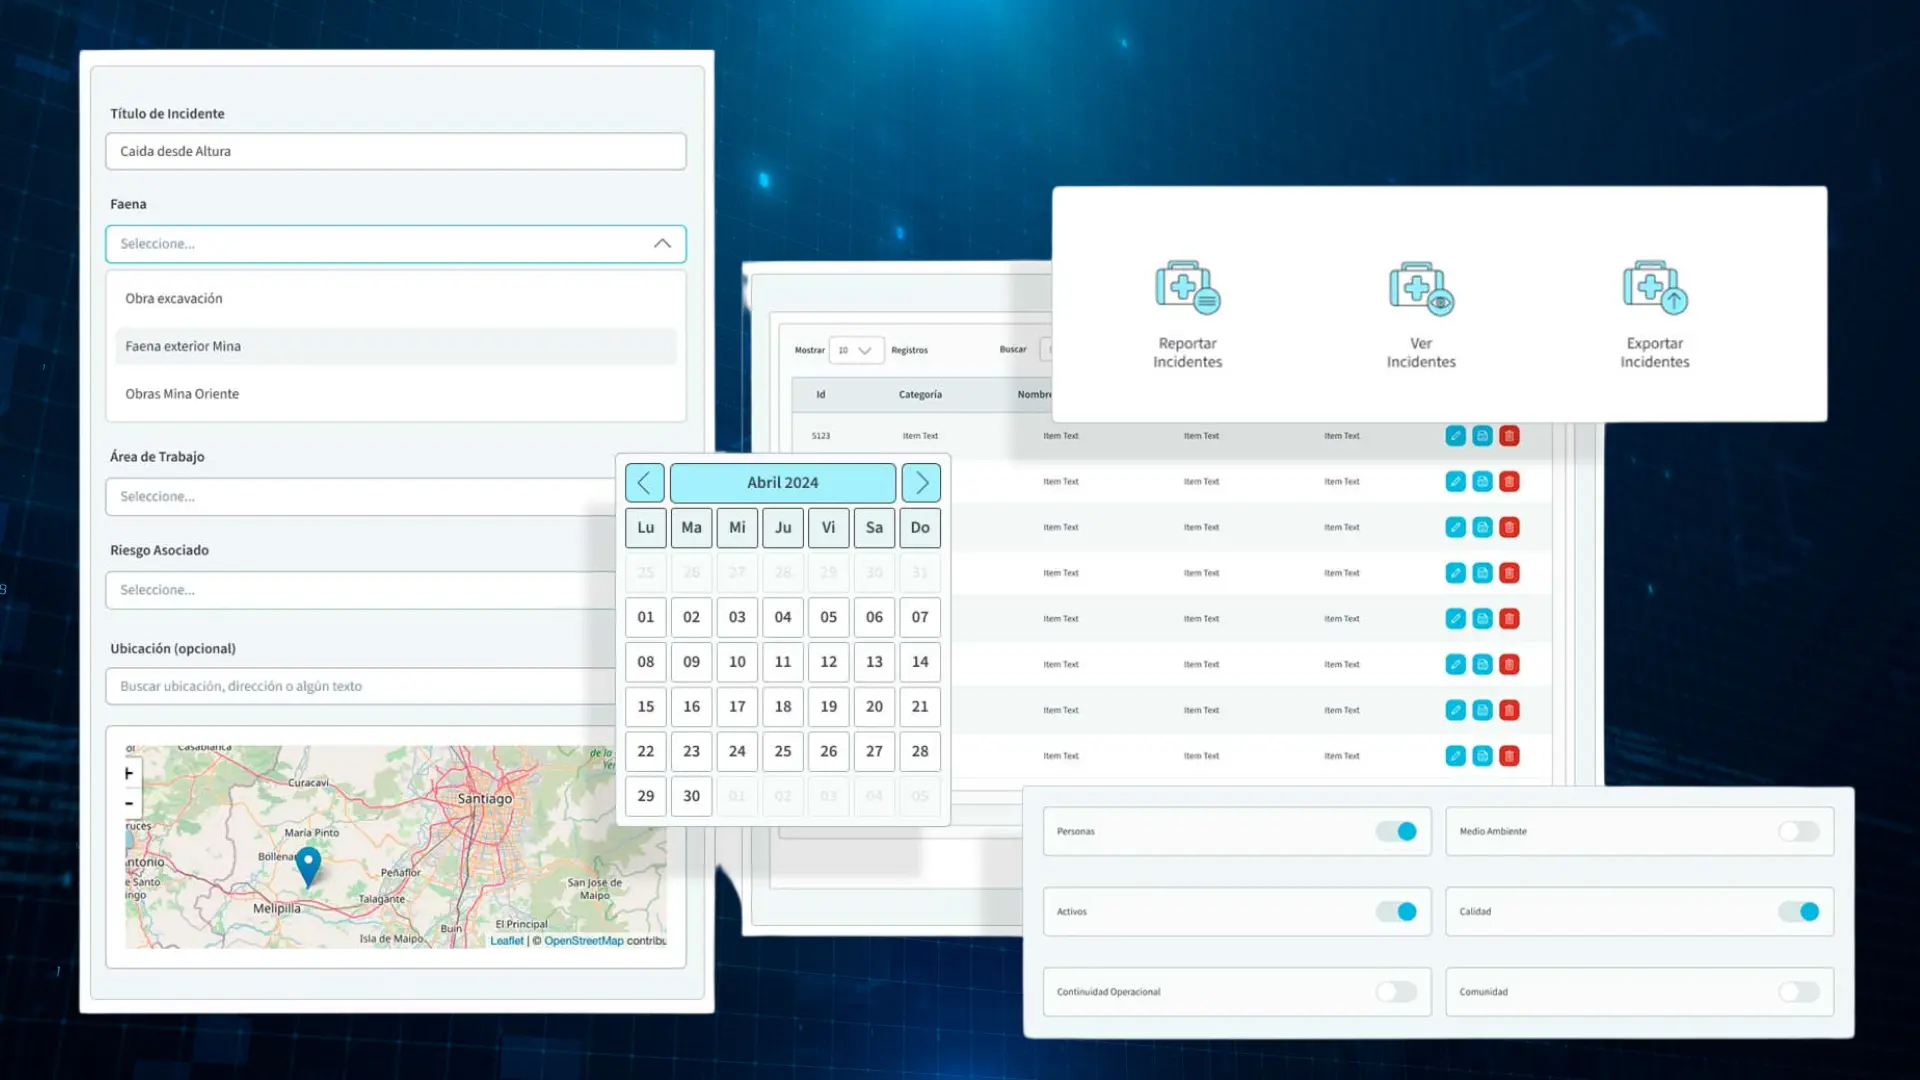Click the red delete trash icon in row 5123
The width and height of the screenshot is (1920, 1080).
tap(1509, 436)
